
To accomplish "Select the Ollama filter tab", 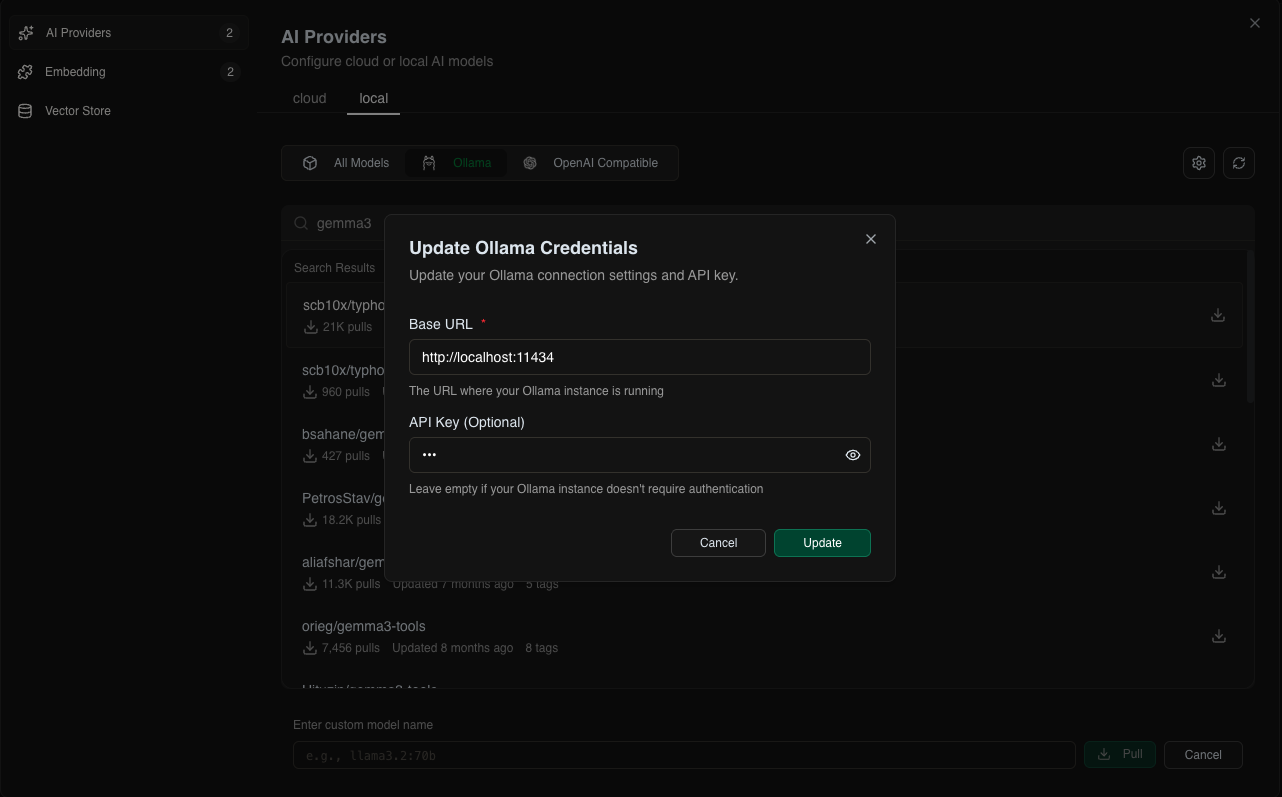I will (456, 163).
